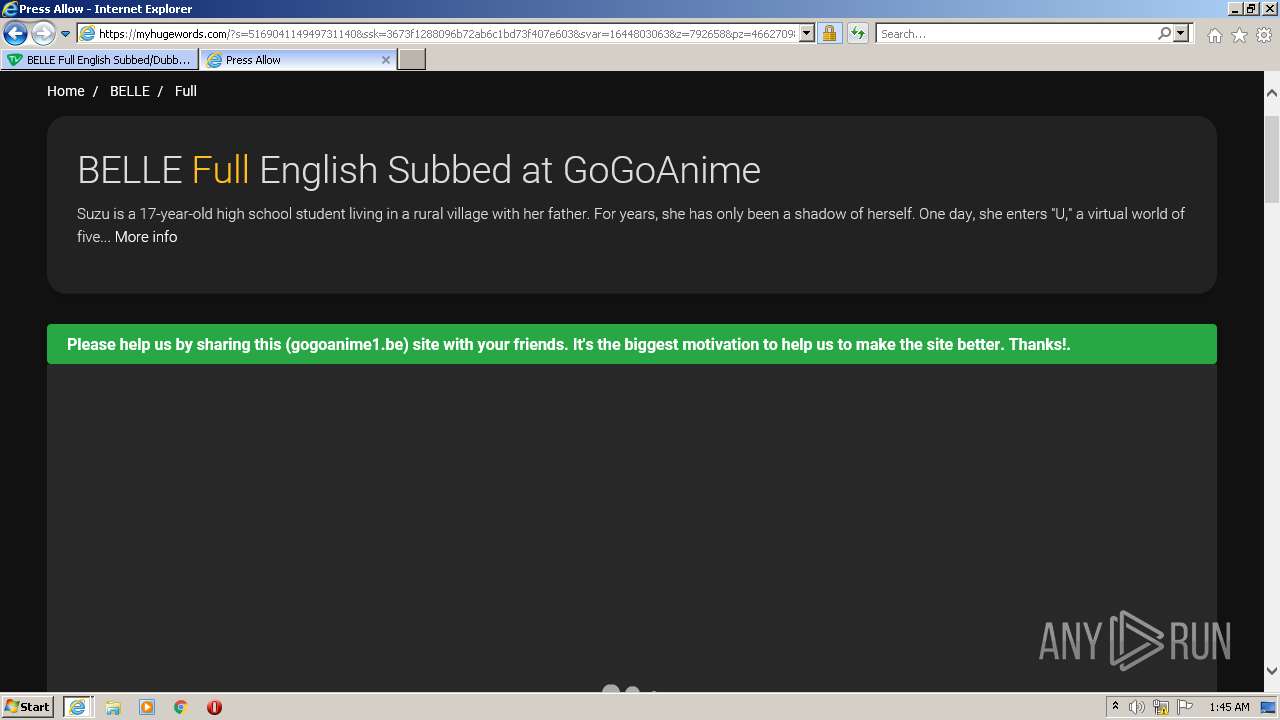Click the network tray icon
This screenshot has height=720, width=1280.
click(1161, 707)
